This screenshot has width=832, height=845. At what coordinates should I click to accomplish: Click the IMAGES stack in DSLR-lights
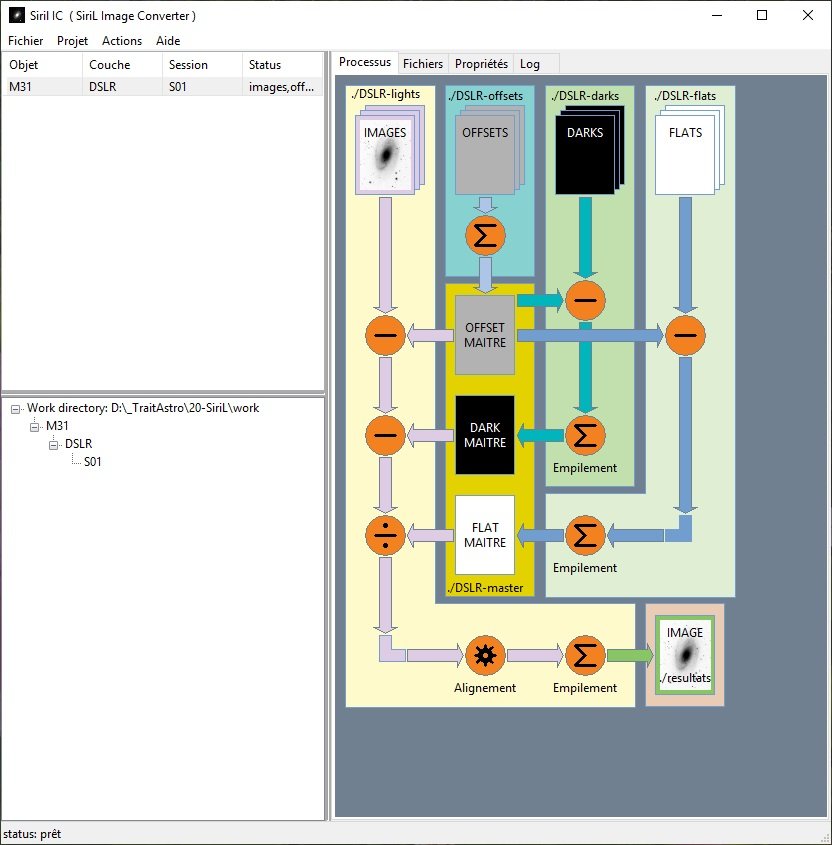click(390, 150)
